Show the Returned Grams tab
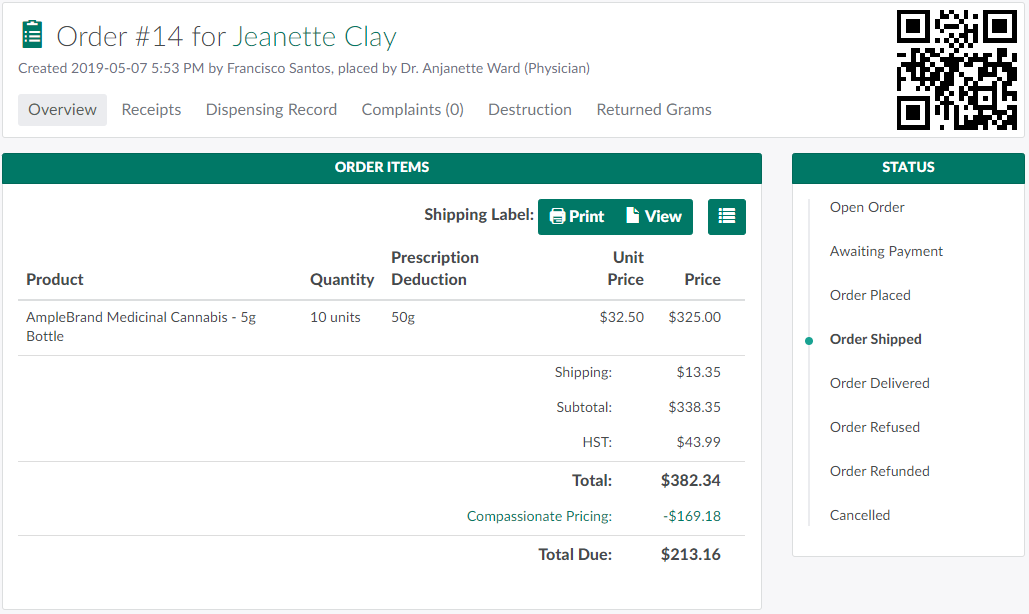Viewport: 1029px width, 614px height. coord(654,110)
